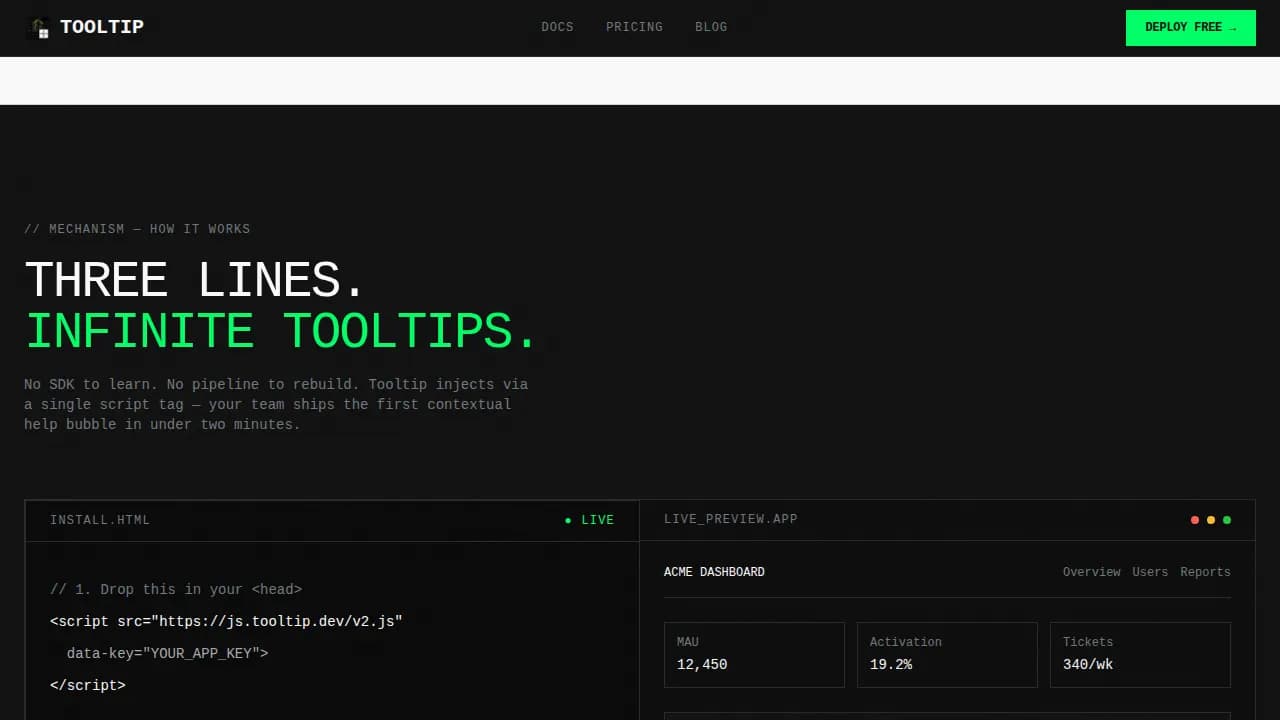Click the green LIVE status indicator
Screen dimensions: 1280x720
tap(589, 520)
